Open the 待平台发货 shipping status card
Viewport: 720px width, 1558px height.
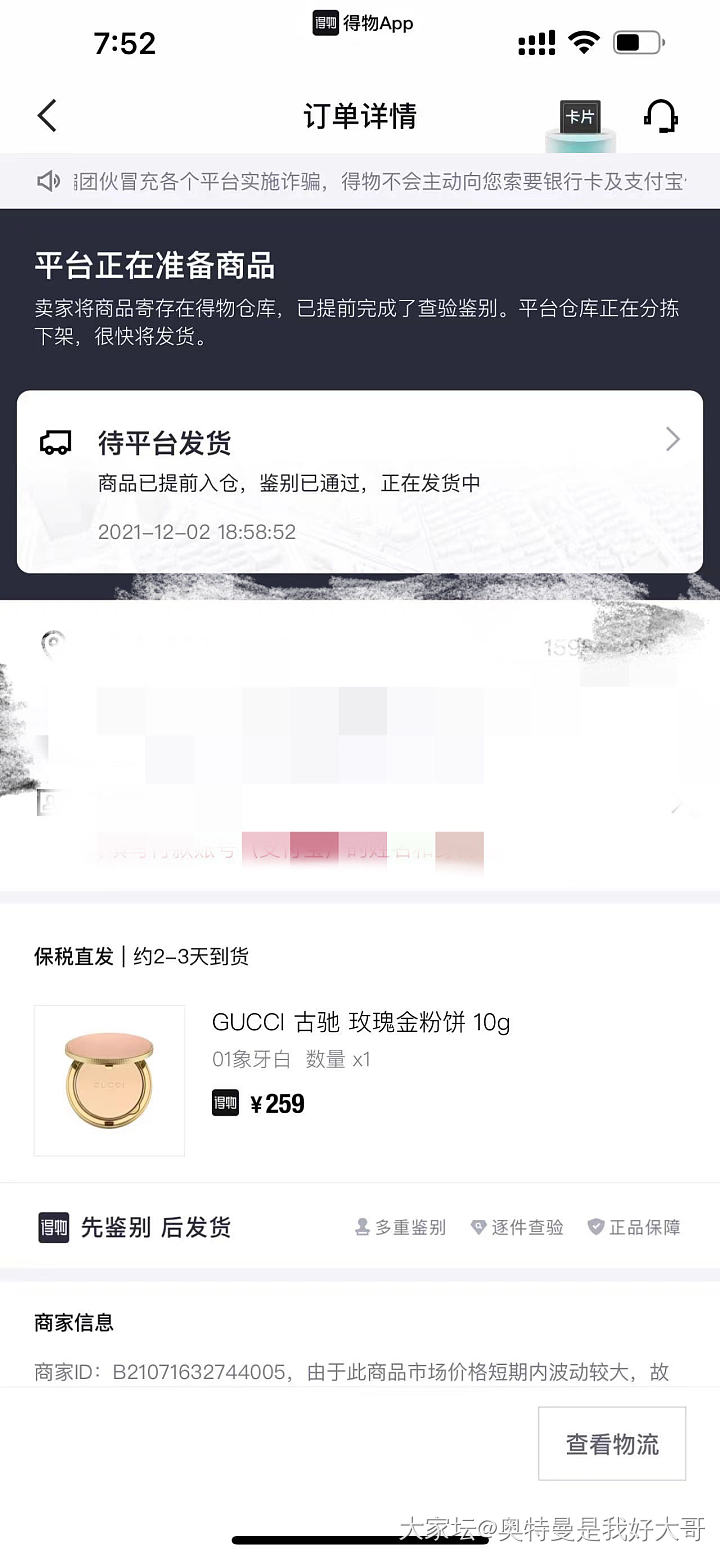(x=360, y=482)
